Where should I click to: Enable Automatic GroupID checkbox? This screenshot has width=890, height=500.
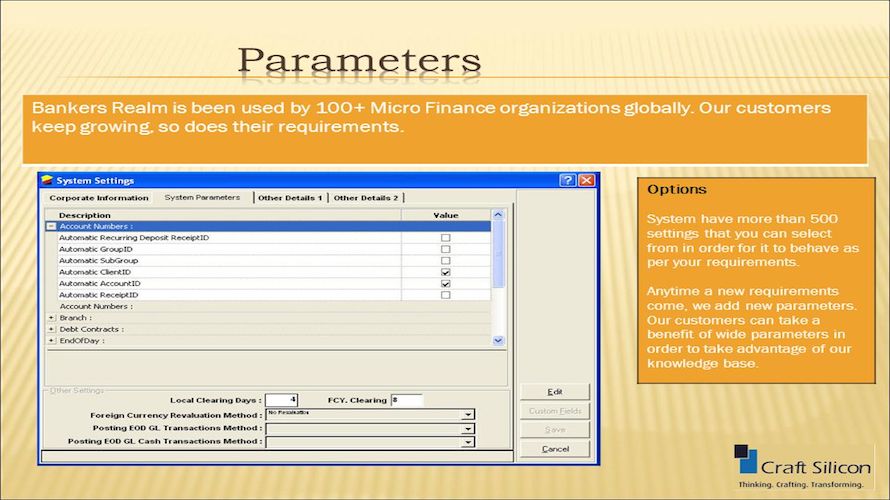point(446,249)
